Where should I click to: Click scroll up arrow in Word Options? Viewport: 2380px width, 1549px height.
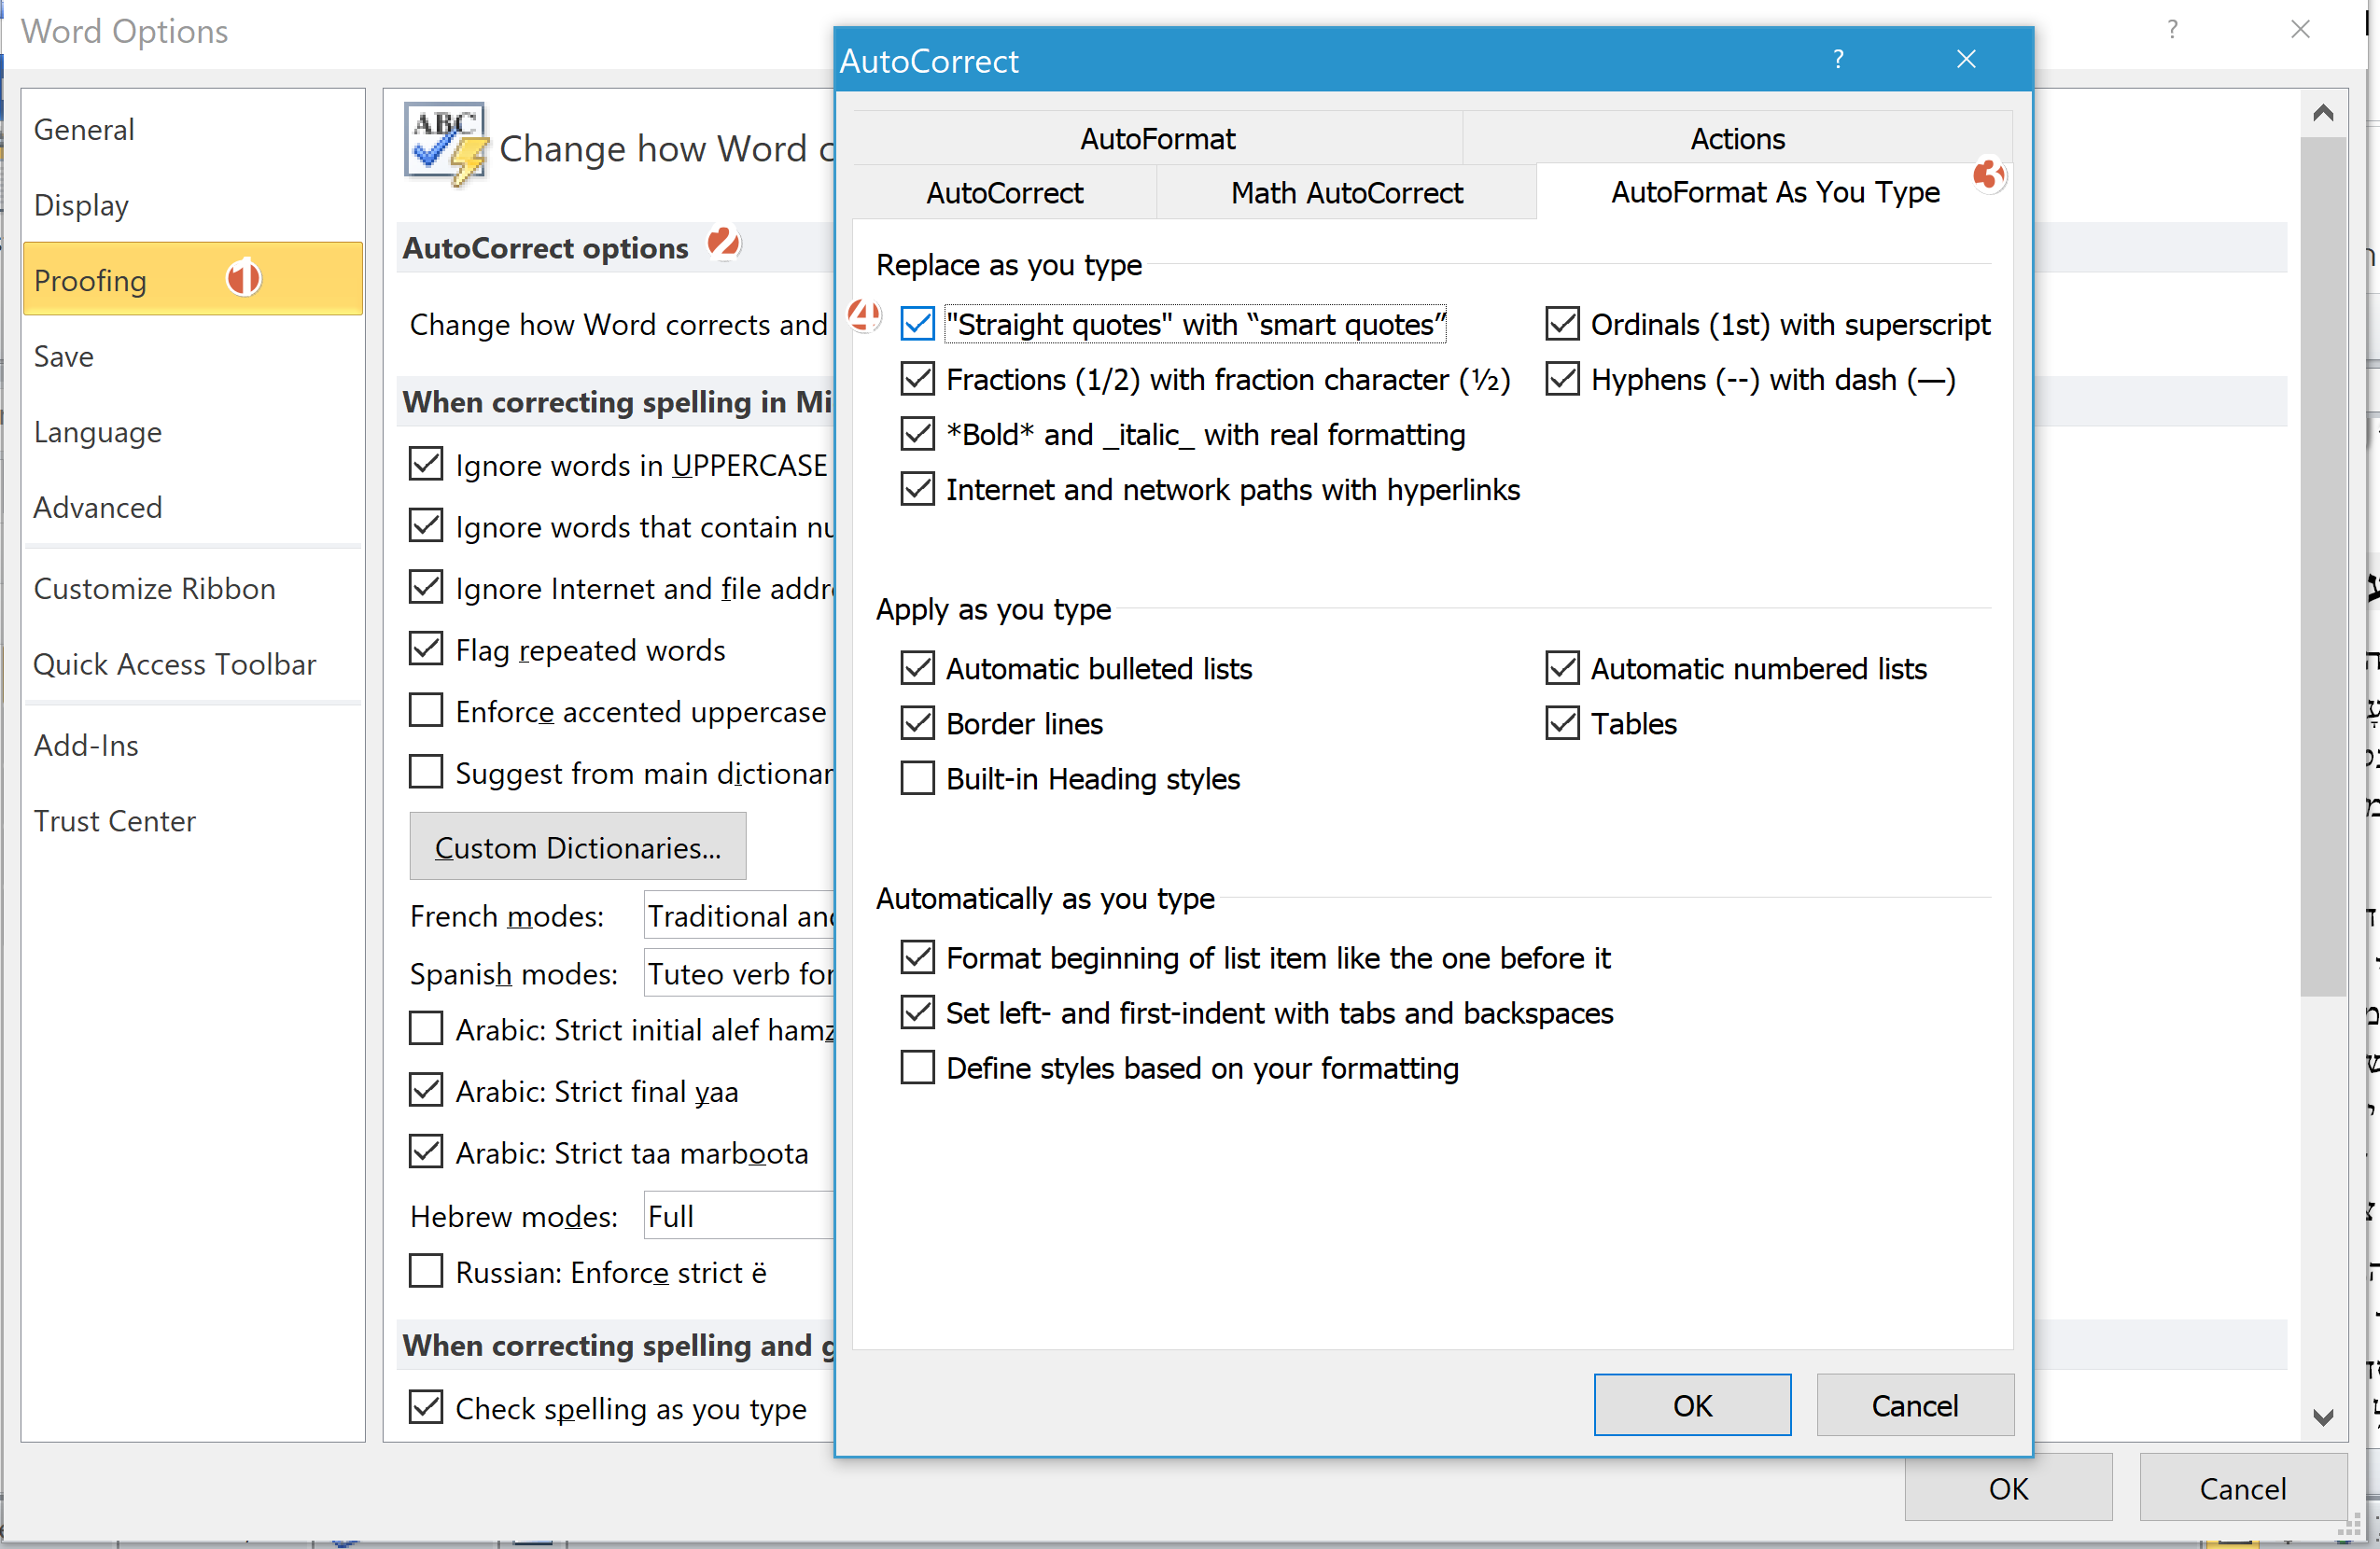coord(2322,114)
